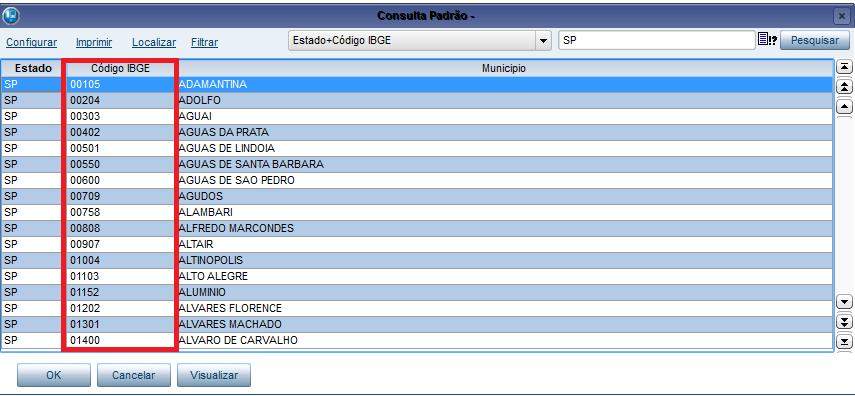This screenshot has width=855, height=396.
Task: Click SP state cell in ALUMINIO row
Action: 32,292
